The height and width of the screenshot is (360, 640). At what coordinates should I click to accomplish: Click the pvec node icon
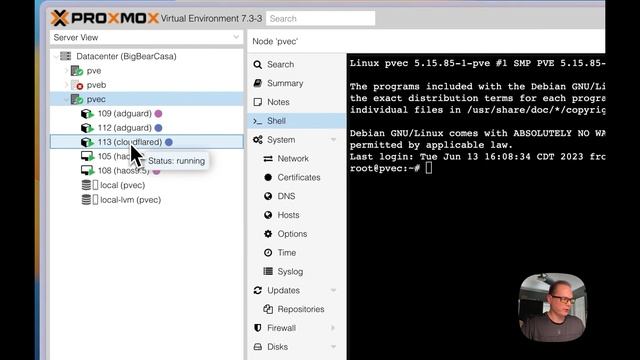[77, 99]
